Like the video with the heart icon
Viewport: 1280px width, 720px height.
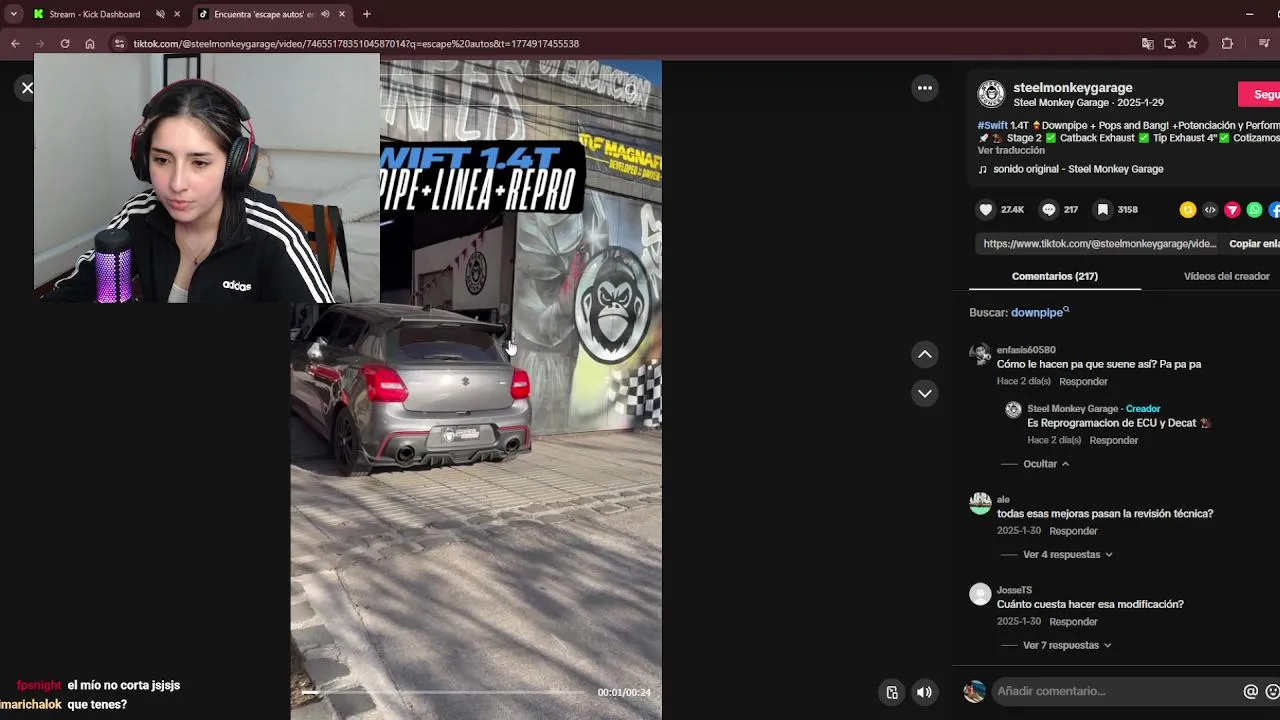point(986,209)
